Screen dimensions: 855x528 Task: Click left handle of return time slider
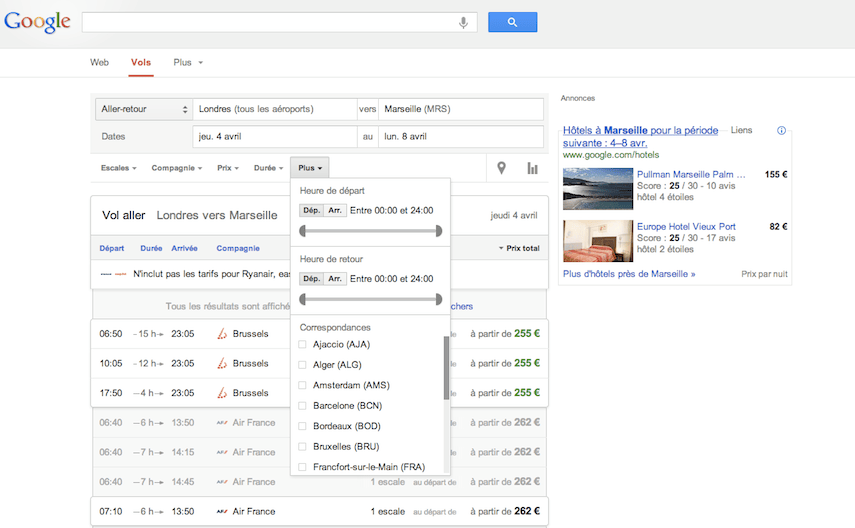pos(303,299)
